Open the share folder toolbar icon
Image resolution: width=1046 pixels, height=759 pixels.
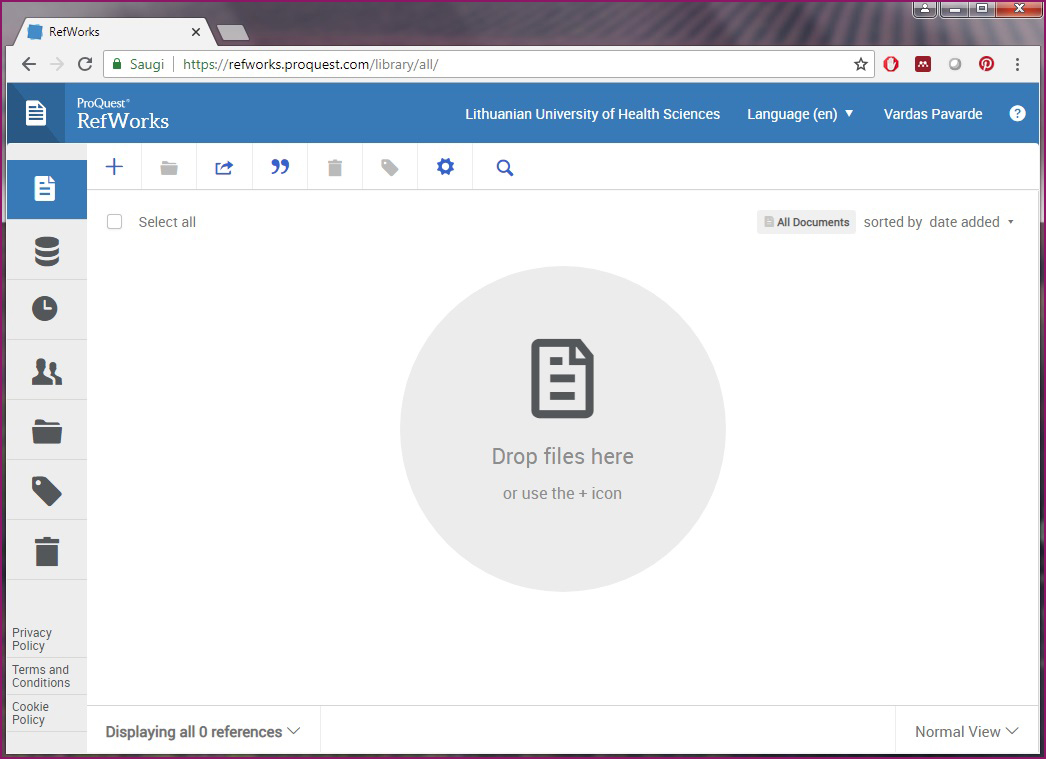(x=224, y=168)
